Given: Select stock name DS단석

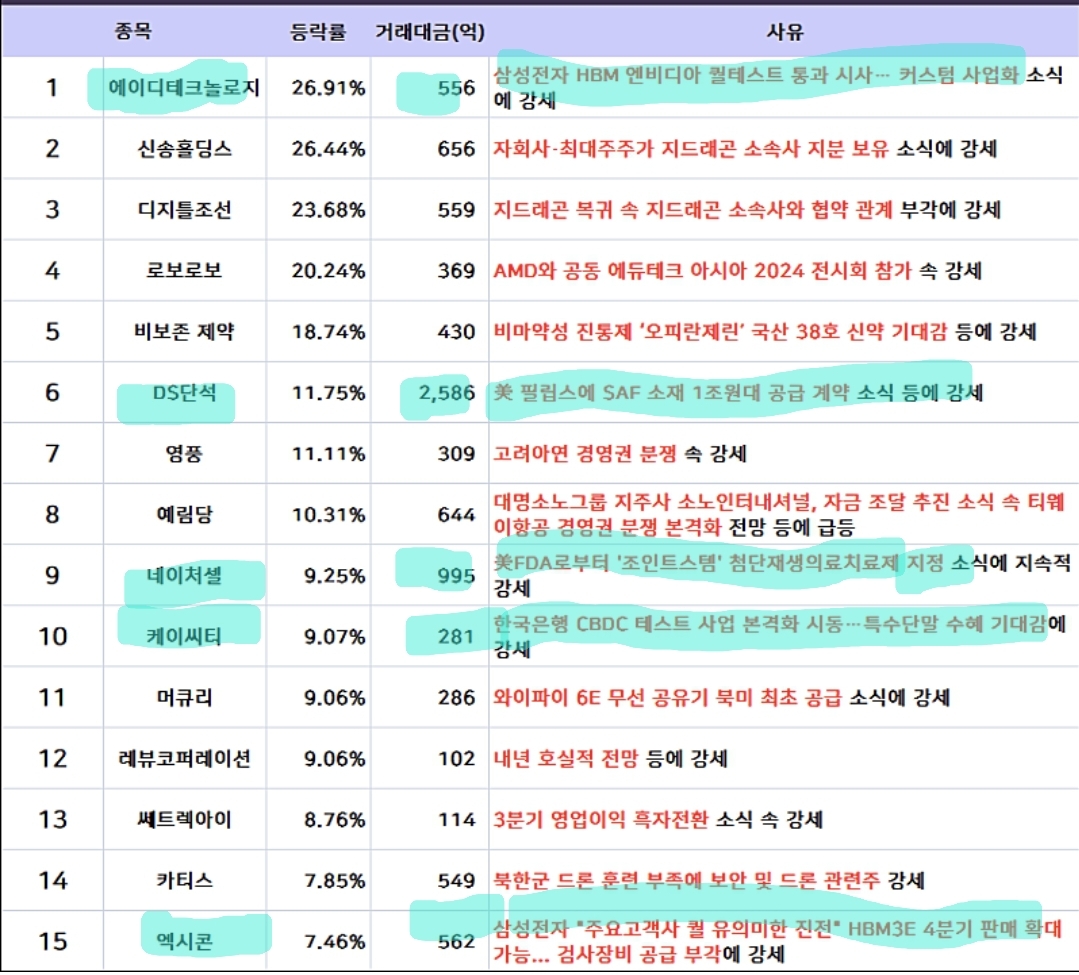Looking at the screenshot, I should [x=184, y=393].
